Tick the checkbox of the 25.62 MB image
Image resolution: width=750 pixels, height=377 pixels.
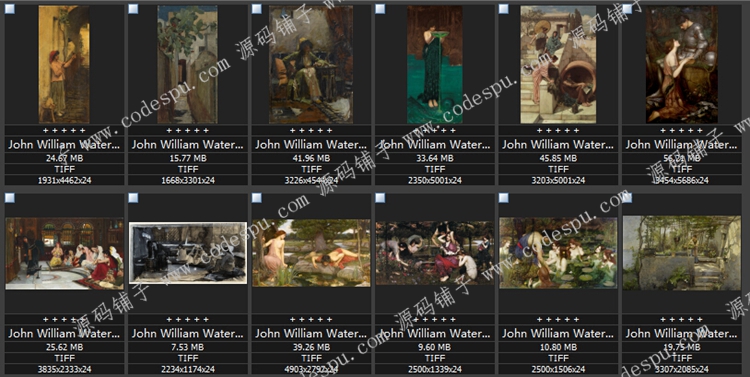point(10,198)
